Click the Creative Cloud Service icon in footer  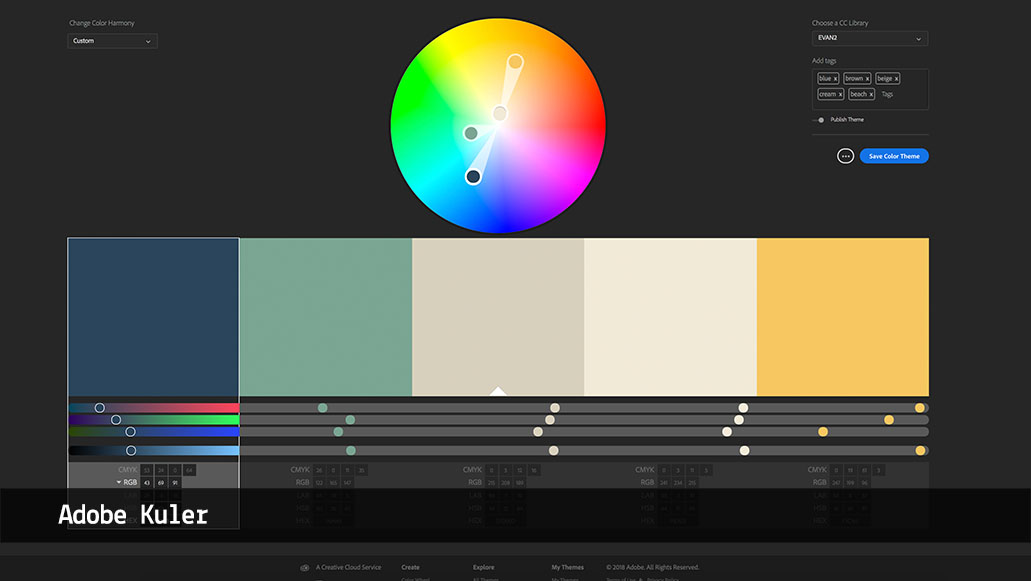pos(305,568)
